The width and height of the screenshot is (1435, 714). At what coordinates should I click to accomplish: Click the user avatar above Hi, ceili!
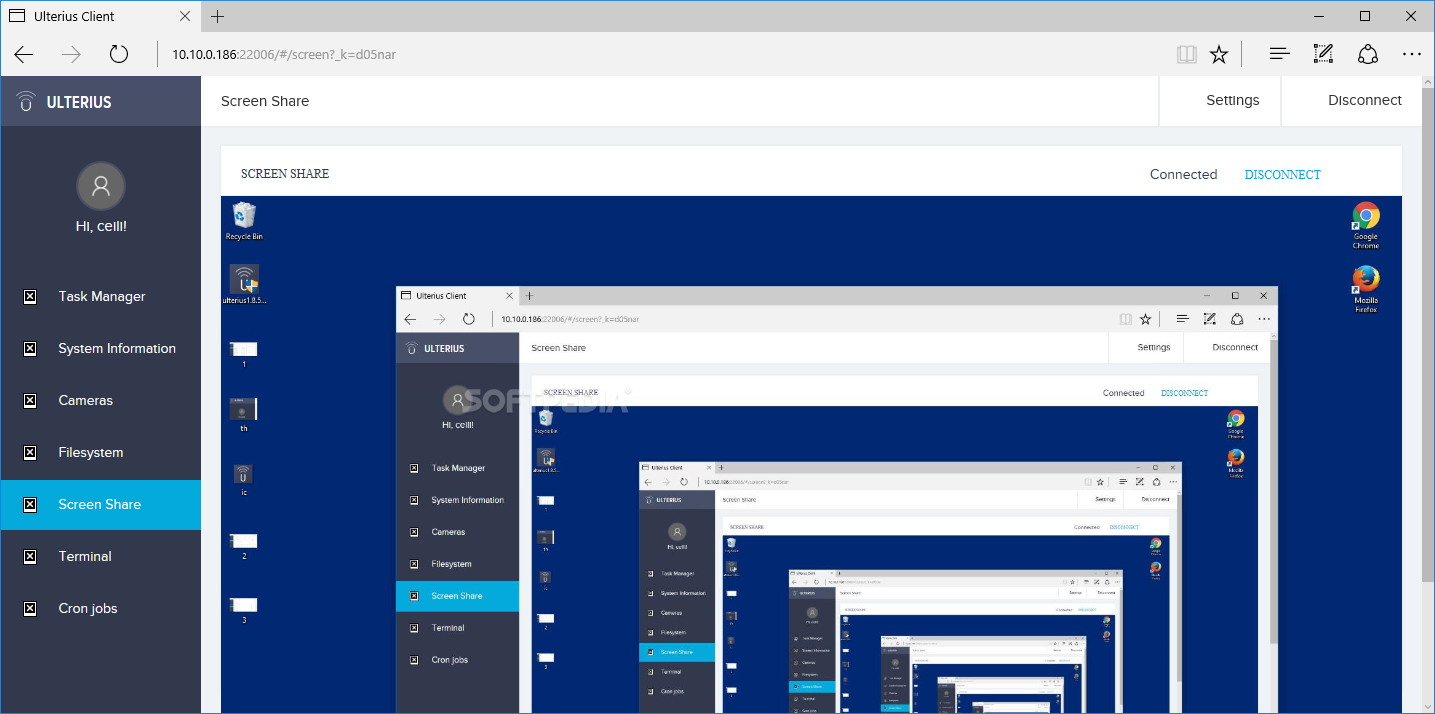[x=101, y=185]
